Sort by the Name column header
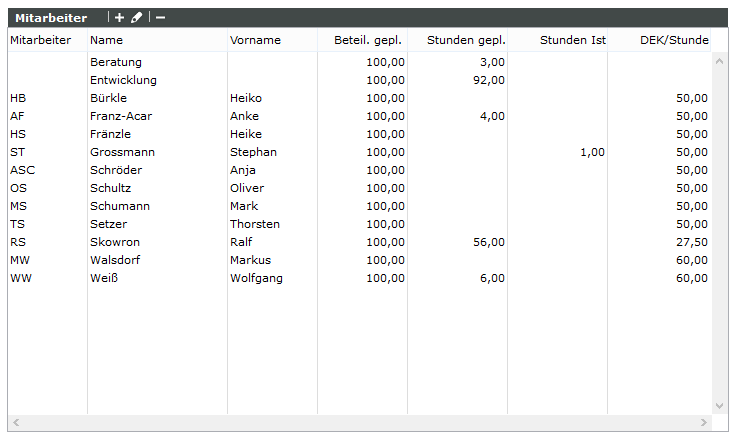 coord(105,40)
